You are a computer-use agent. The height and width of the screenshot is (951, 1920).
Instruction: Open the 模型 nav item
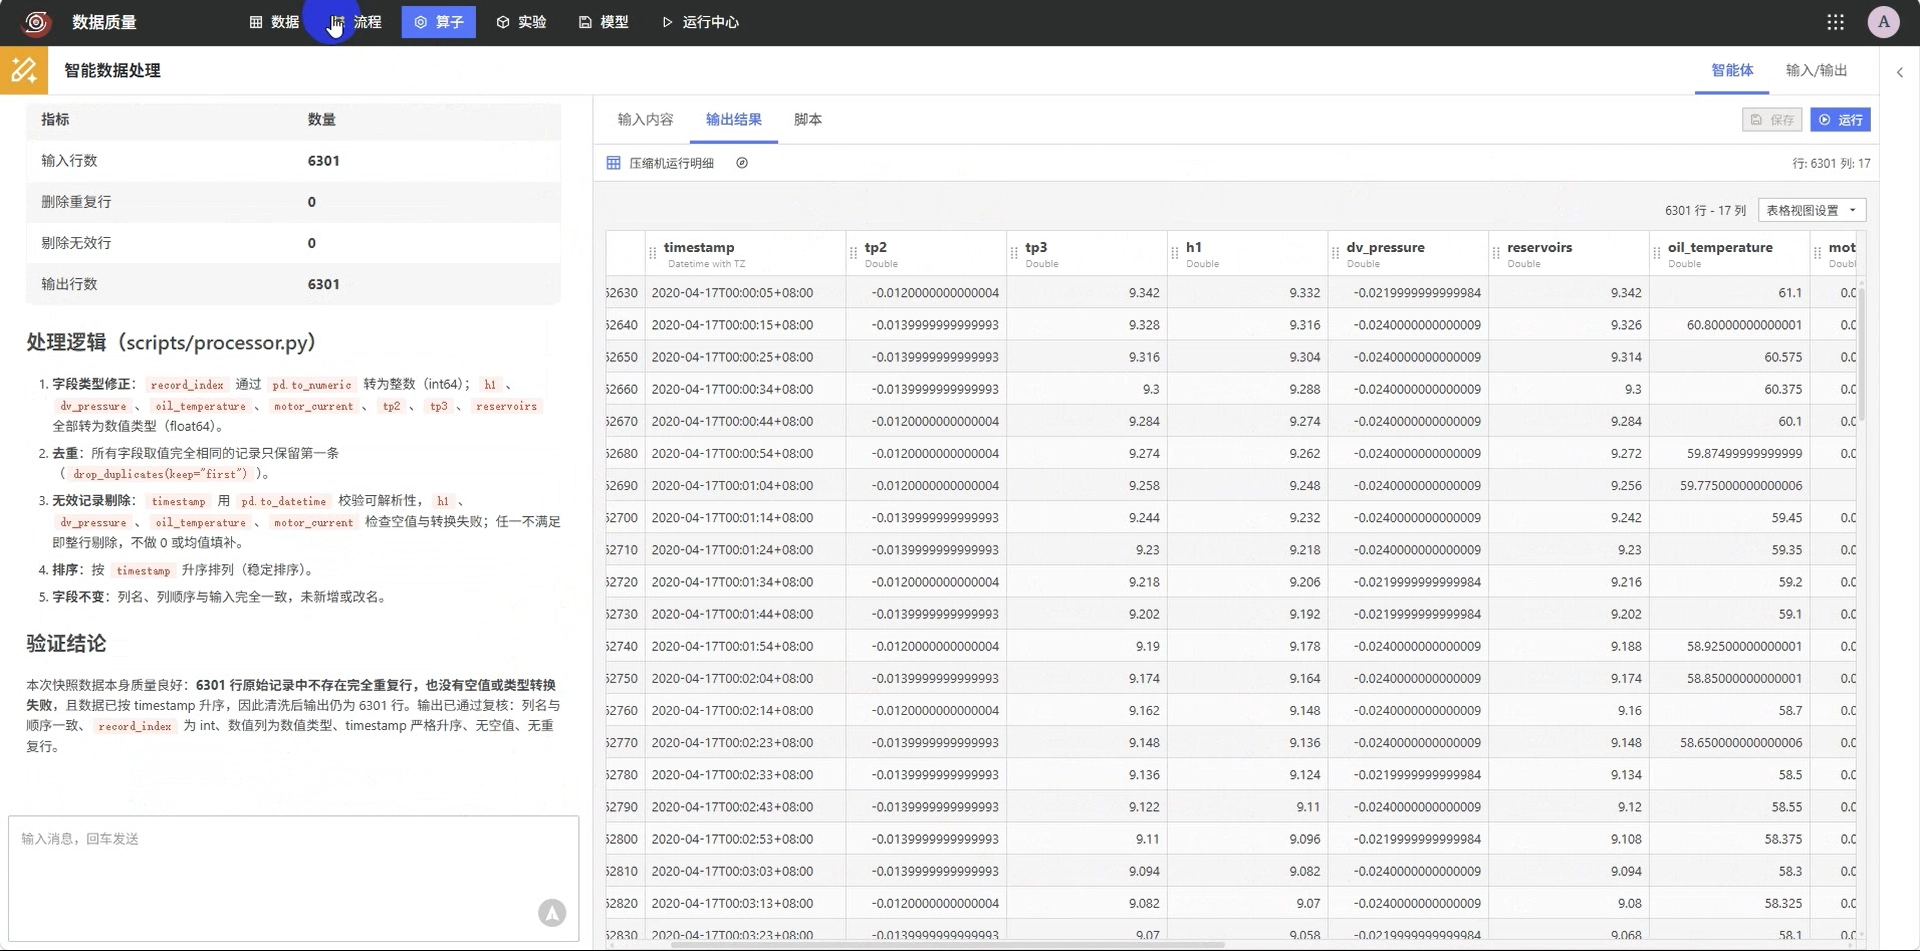tap(603, 22)
